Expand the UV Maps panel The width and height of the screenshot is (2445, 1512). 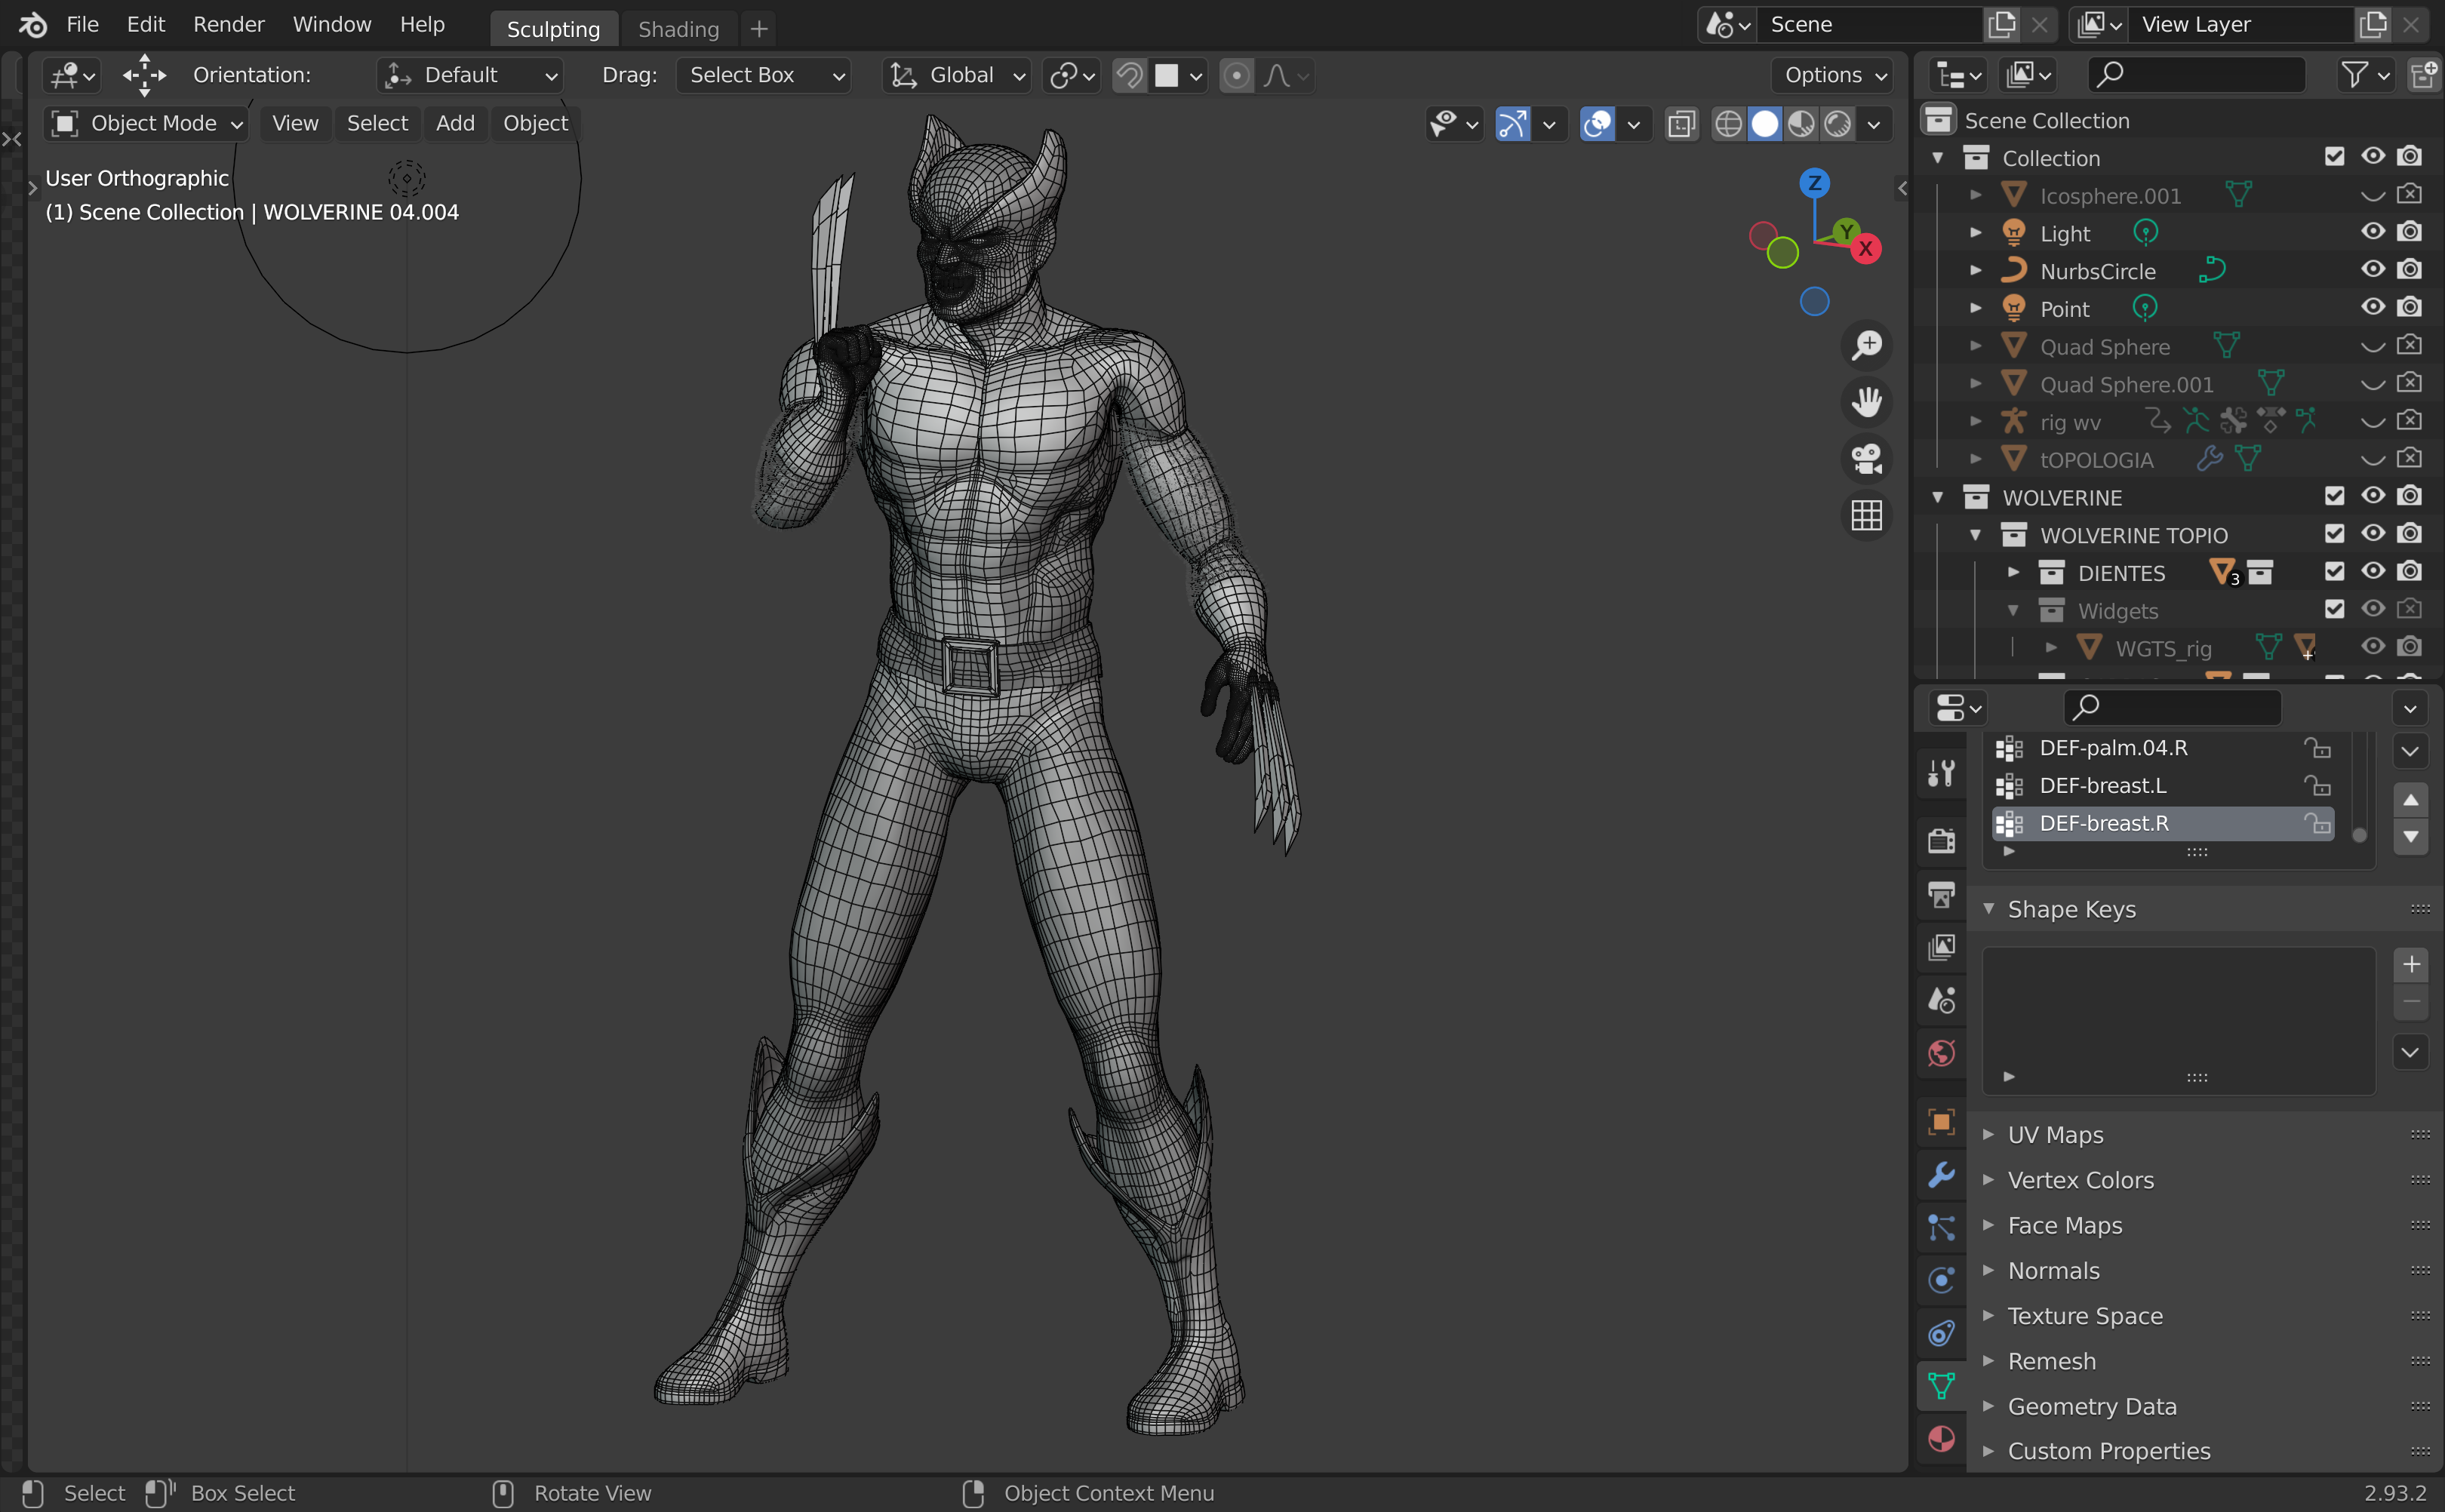pos(2055,1135)
